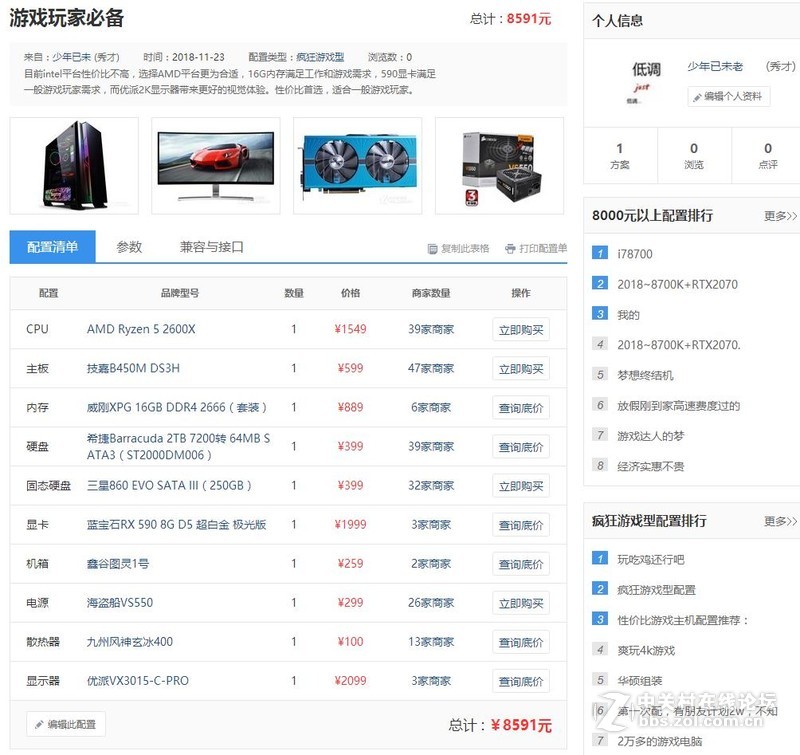Open ranking entry 华硕组装
800x755 pixels.
point(640,681)
